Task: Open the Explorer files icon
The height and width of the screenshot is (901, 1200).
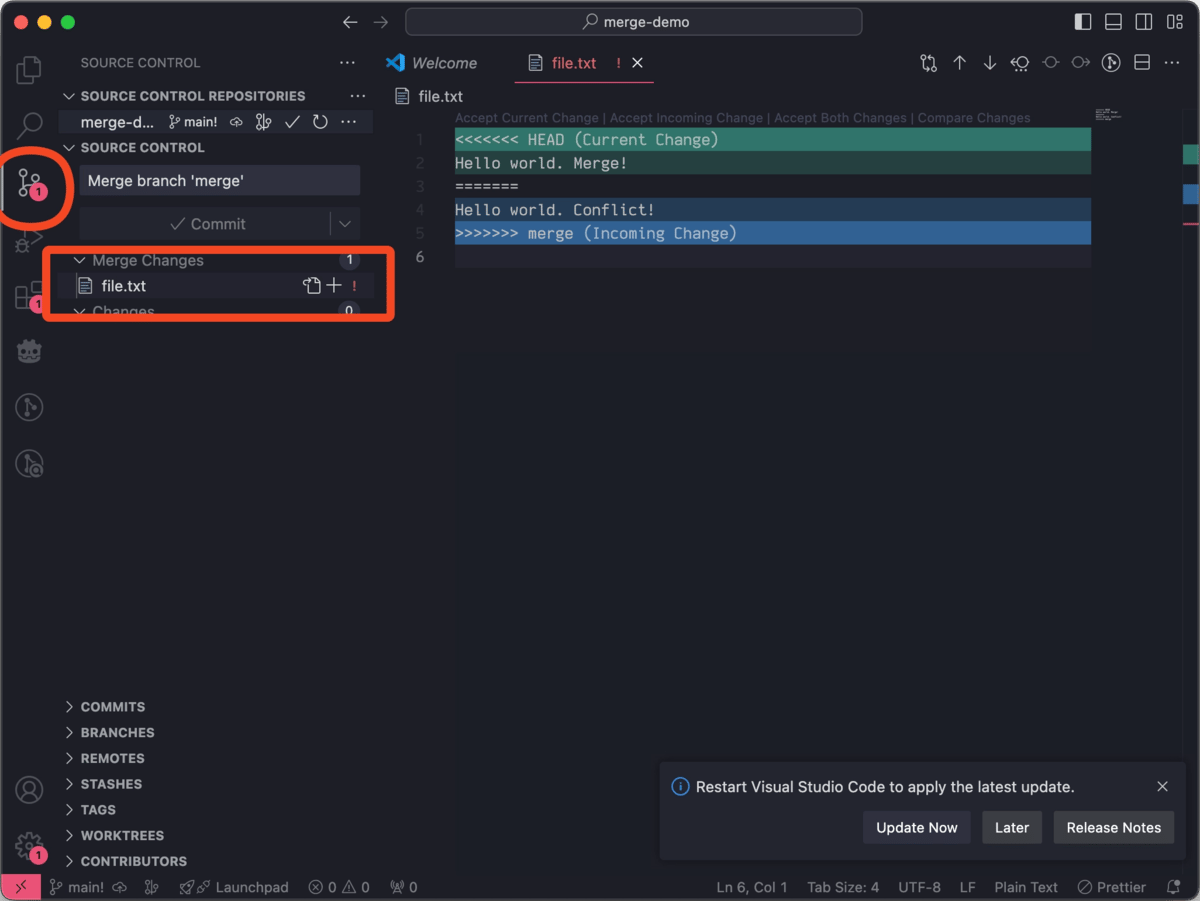Action: (30, 70)
